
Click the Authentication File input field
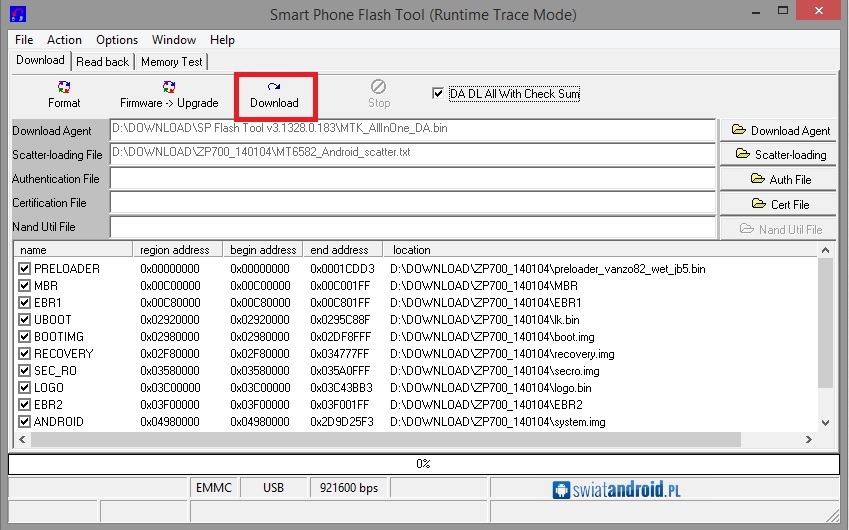[x=412, y=179]
